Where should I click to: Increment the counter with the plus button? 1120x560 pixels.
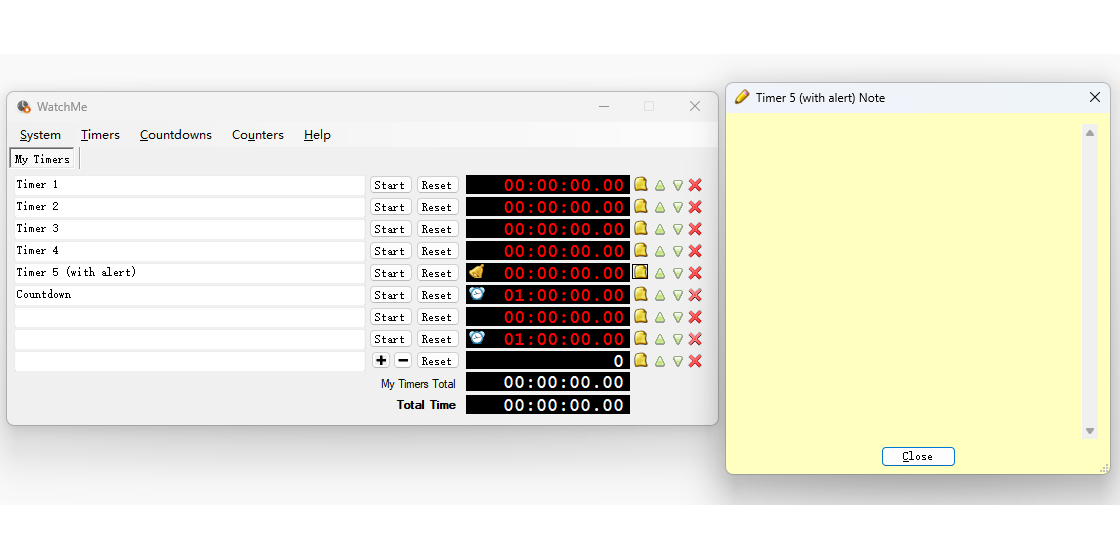click(x=381, y=360)
